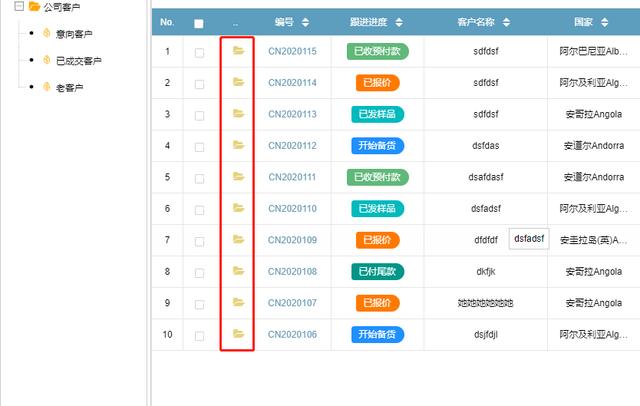This screenshot has height=406, width=640.
Task: Open folder icon for CN2020112 row
Action: point(238,145)
